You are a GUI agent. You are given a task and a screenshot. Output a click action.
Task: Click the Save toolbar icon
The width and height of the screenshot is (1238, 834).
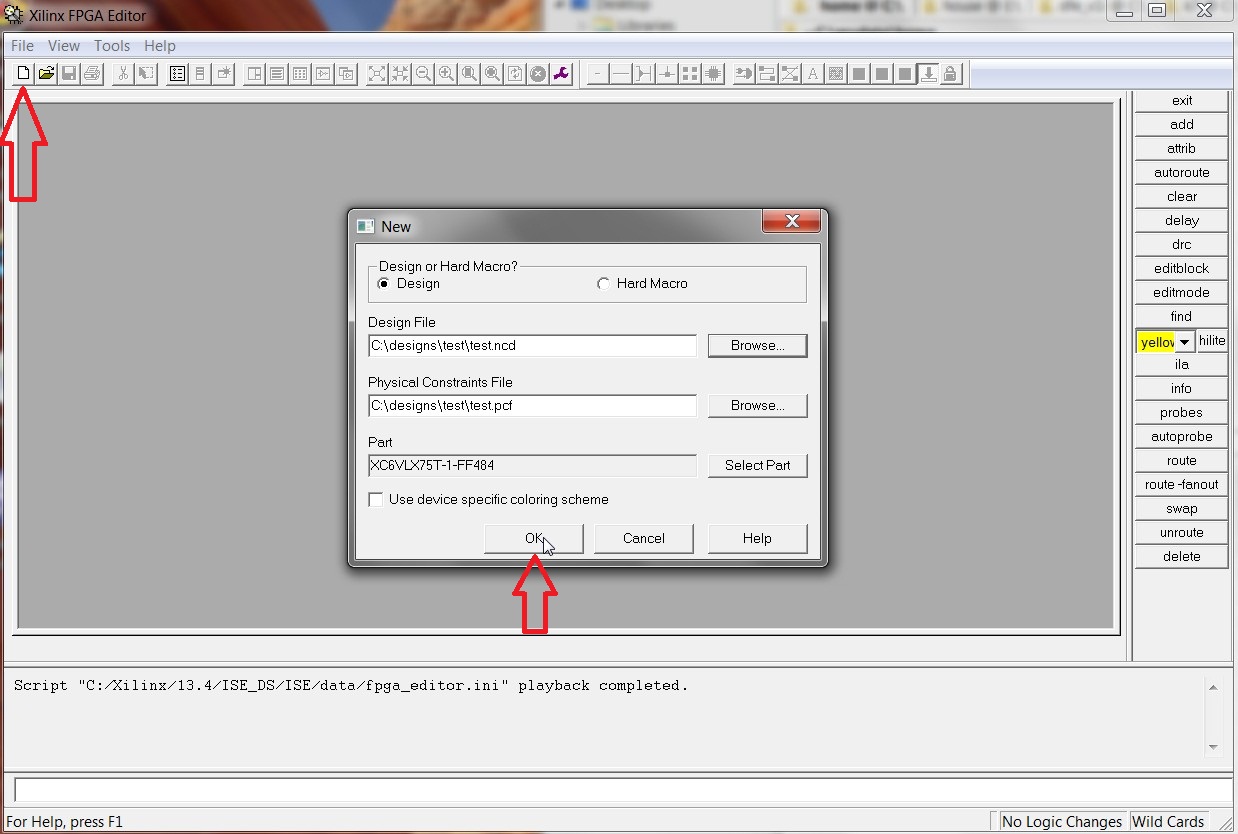tap(69, 72)
